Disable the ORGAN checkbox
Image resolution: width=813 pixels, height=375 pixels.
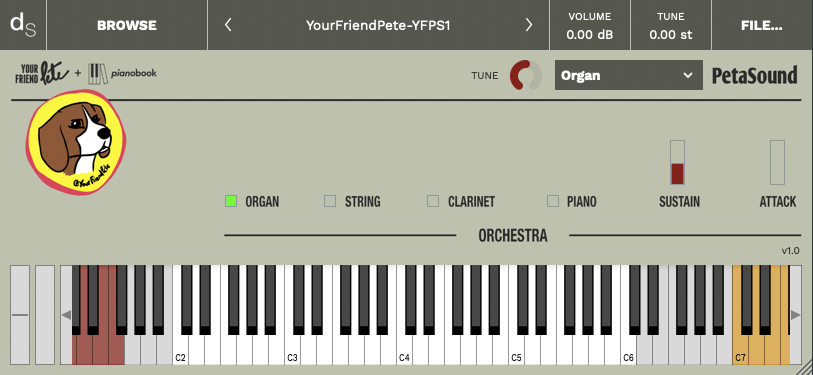[x=231, y=201]
